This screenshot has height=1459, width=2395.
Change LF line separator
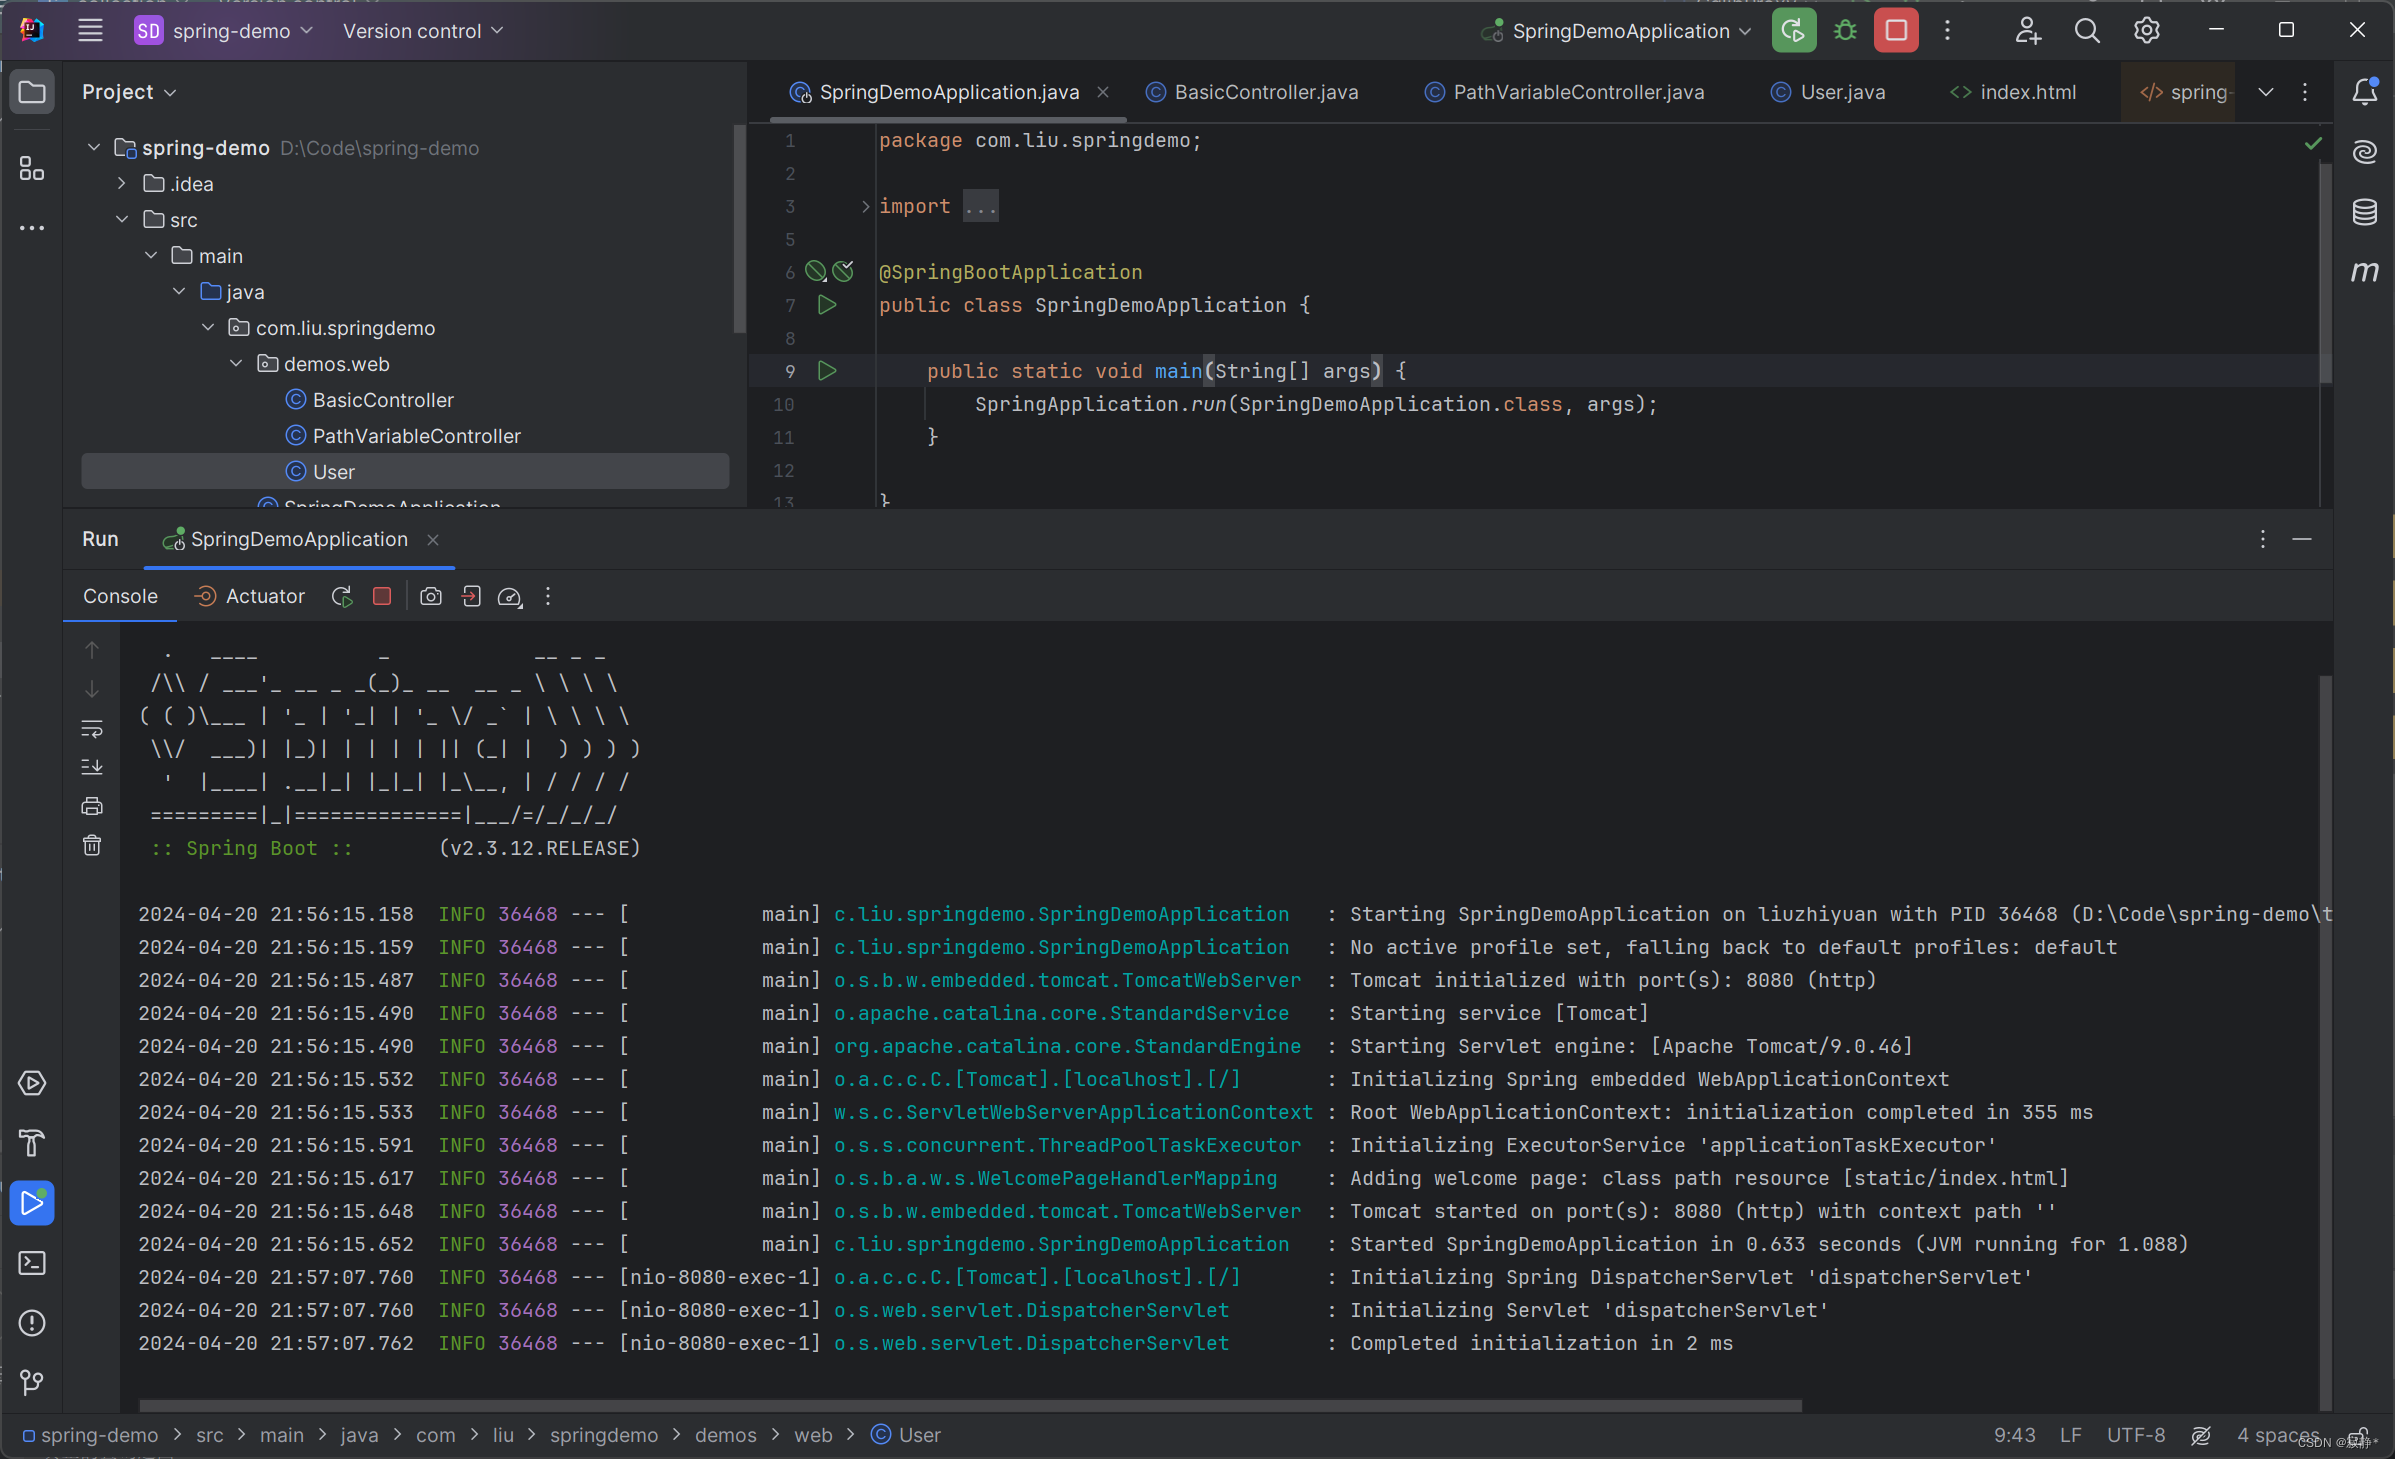[2070, 1435]
